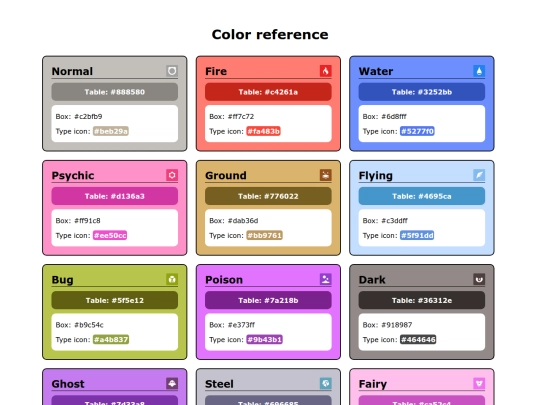Select the Water table color bar #3252bb
540x405 pixels.
point(422,92)
